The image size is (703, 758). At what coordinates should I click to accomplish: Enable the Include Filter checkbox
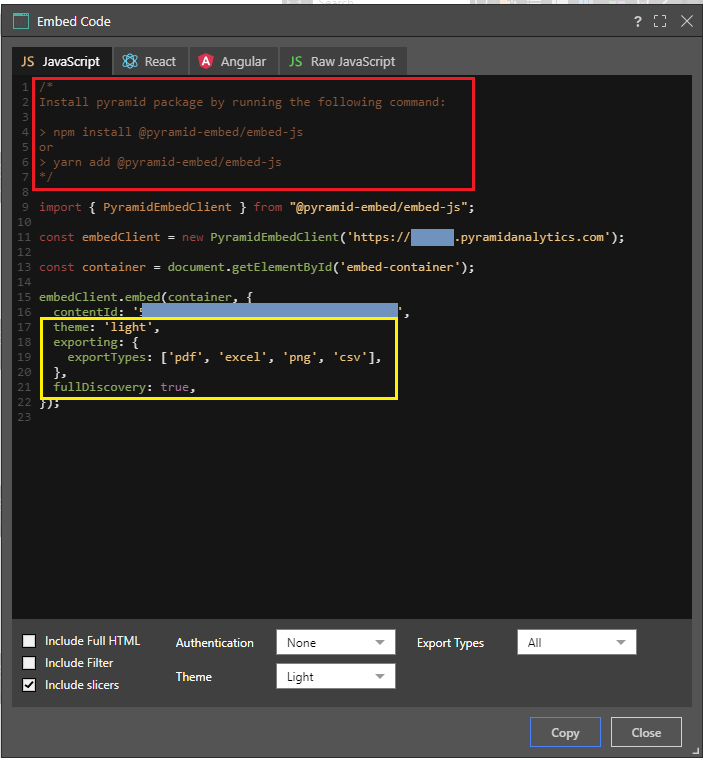coord(29,663)
